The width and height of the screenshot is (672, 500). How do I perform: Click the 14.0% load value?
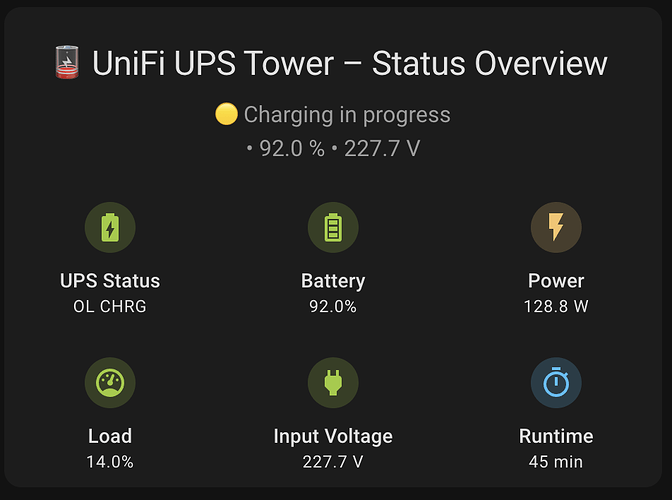point(110,461)
